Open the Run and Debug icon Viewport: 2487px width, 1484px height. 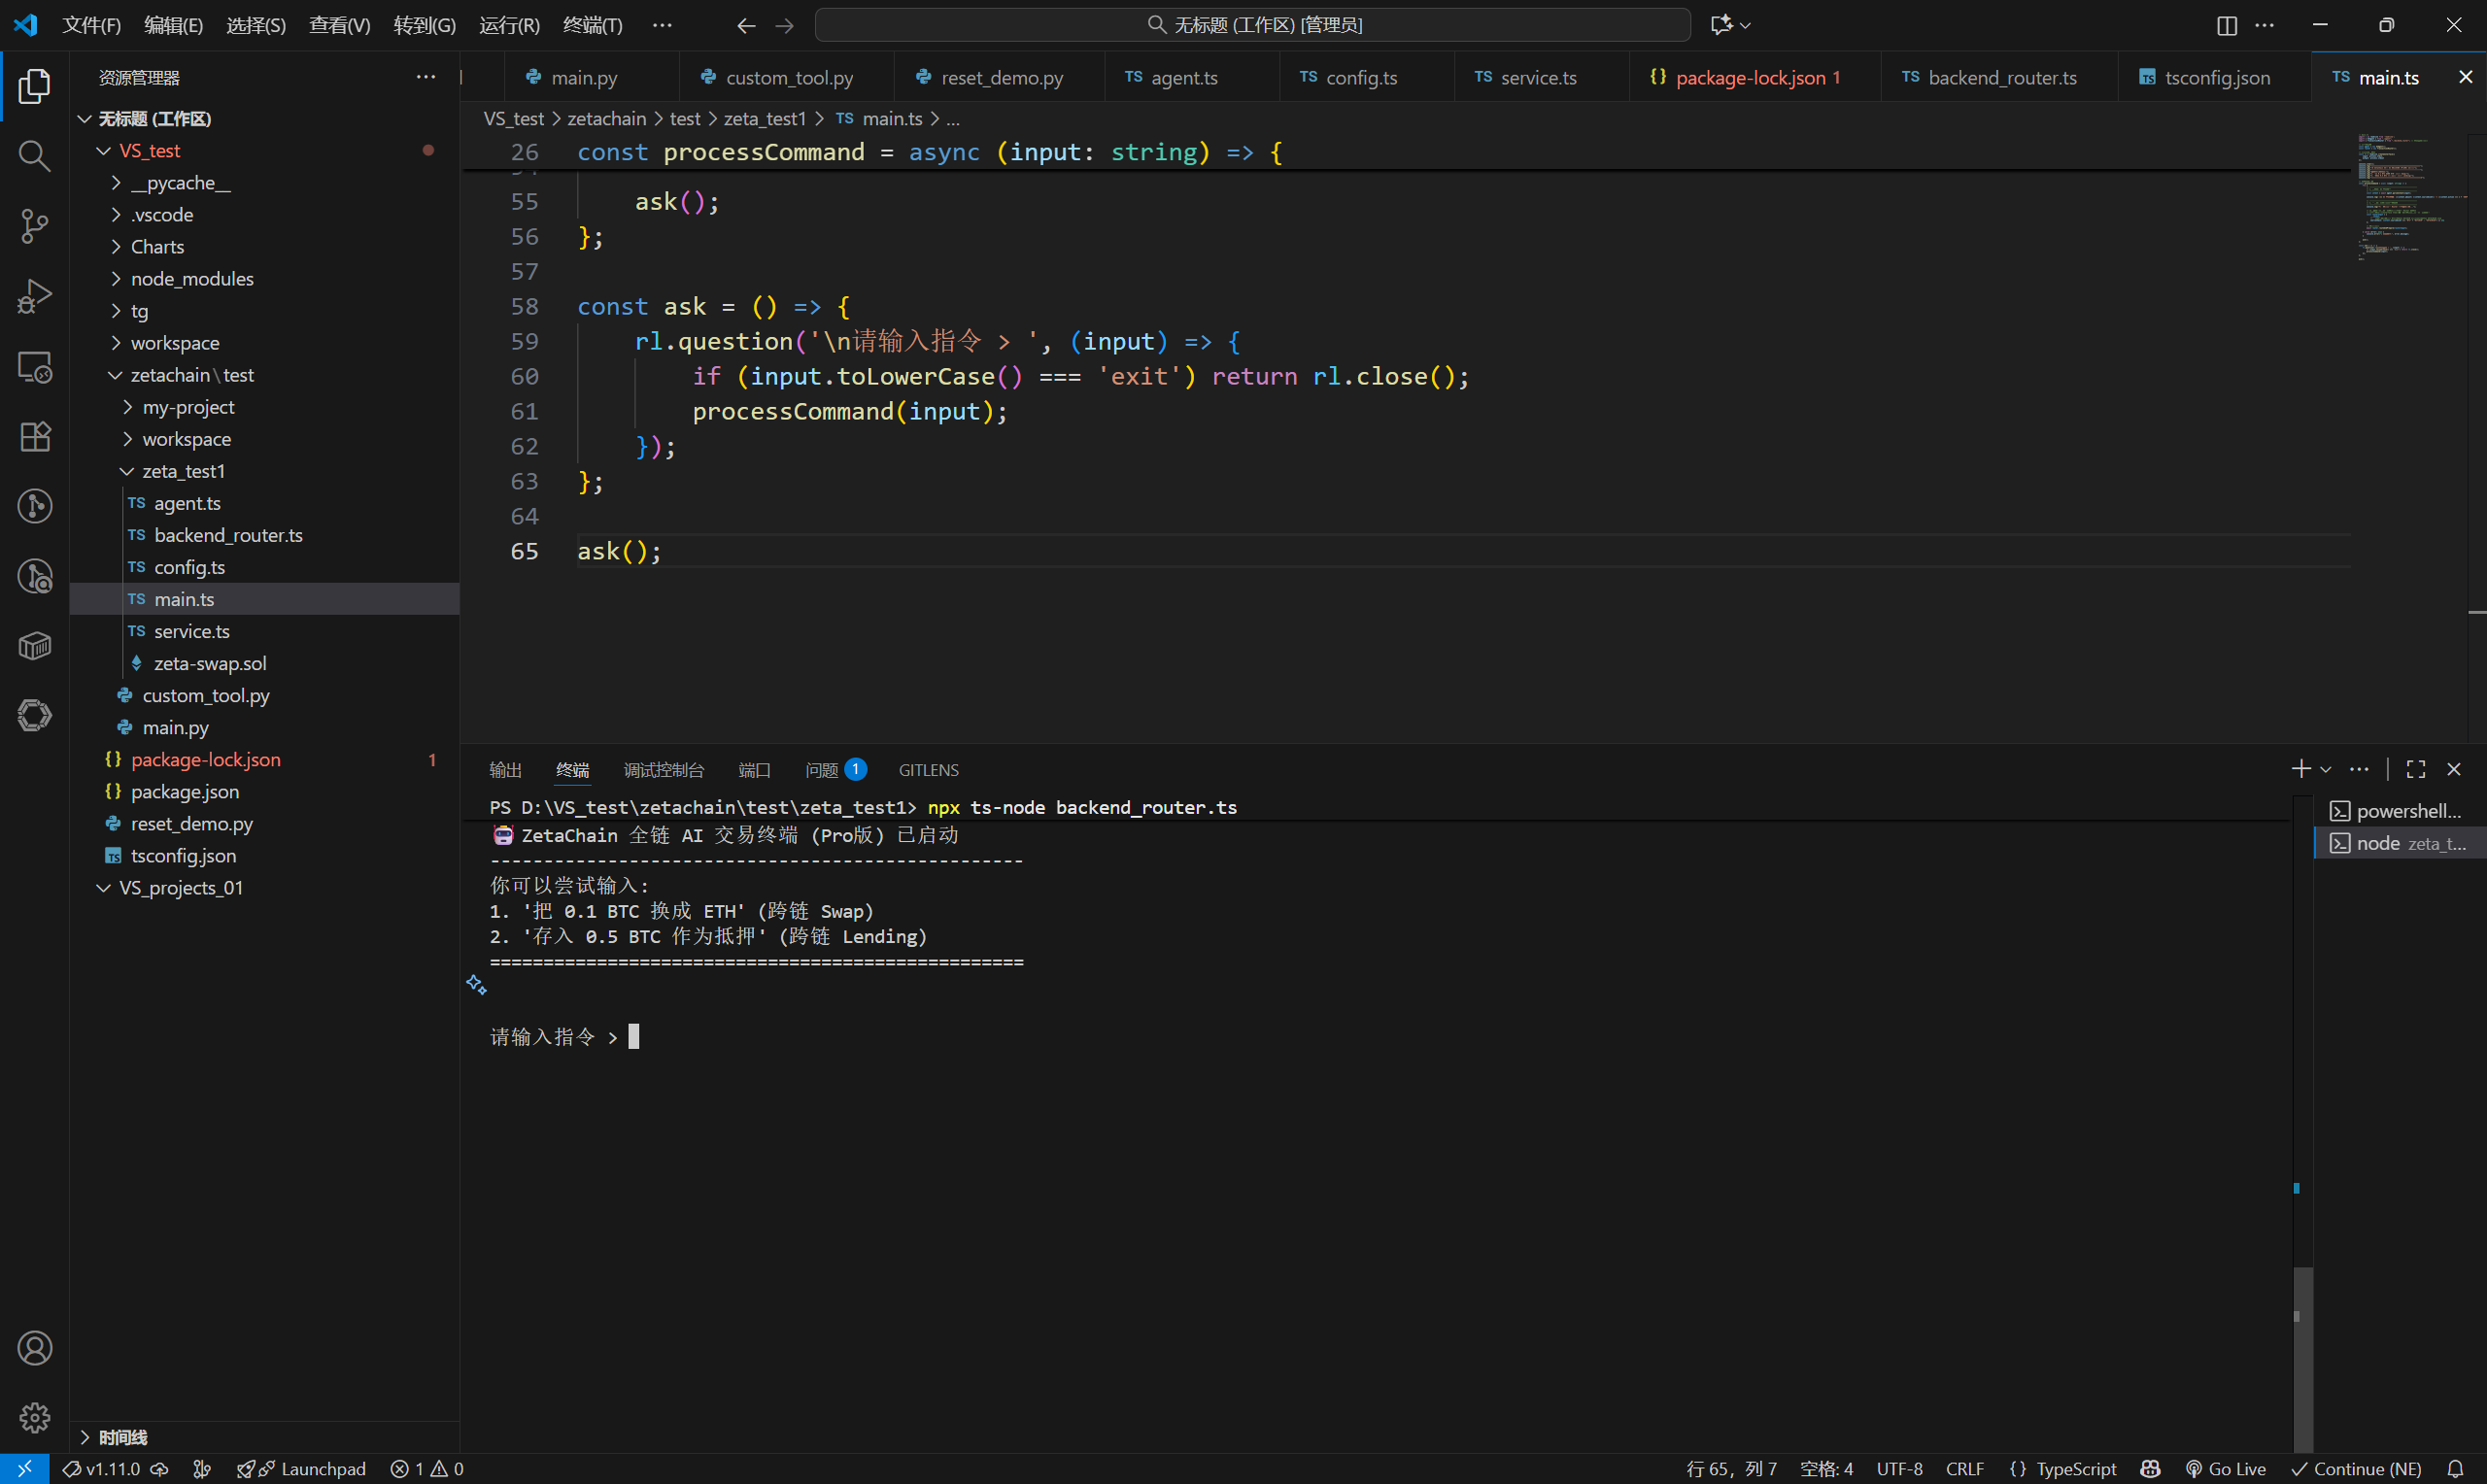34,296
